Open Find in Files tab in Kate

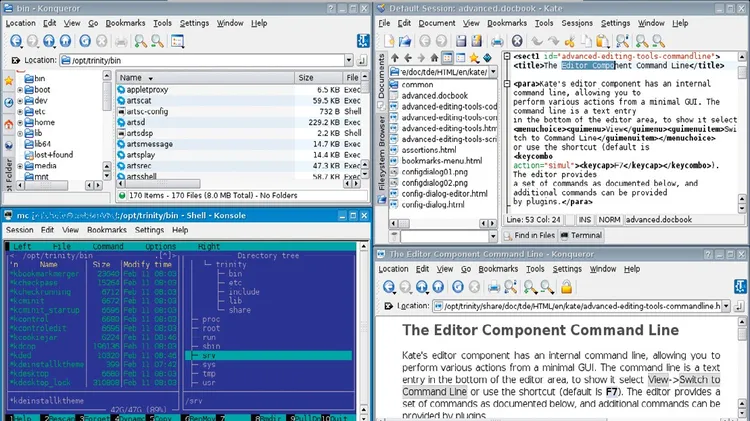click(529, 235)
